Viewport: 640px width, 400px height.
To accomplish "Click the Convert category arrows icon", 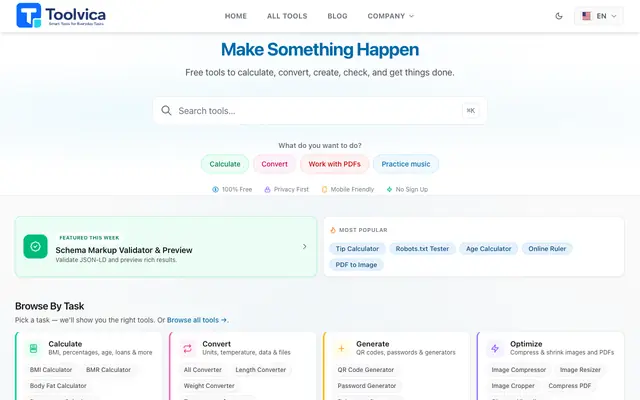I will (187, 348).
